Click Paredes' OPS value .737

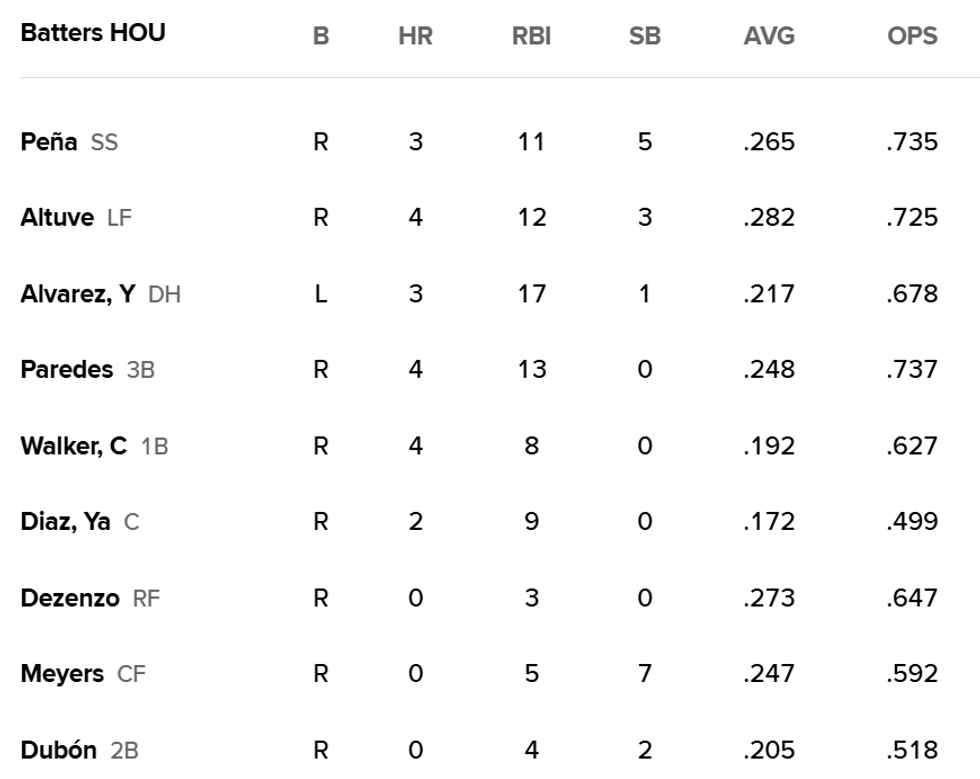point(912,370)
